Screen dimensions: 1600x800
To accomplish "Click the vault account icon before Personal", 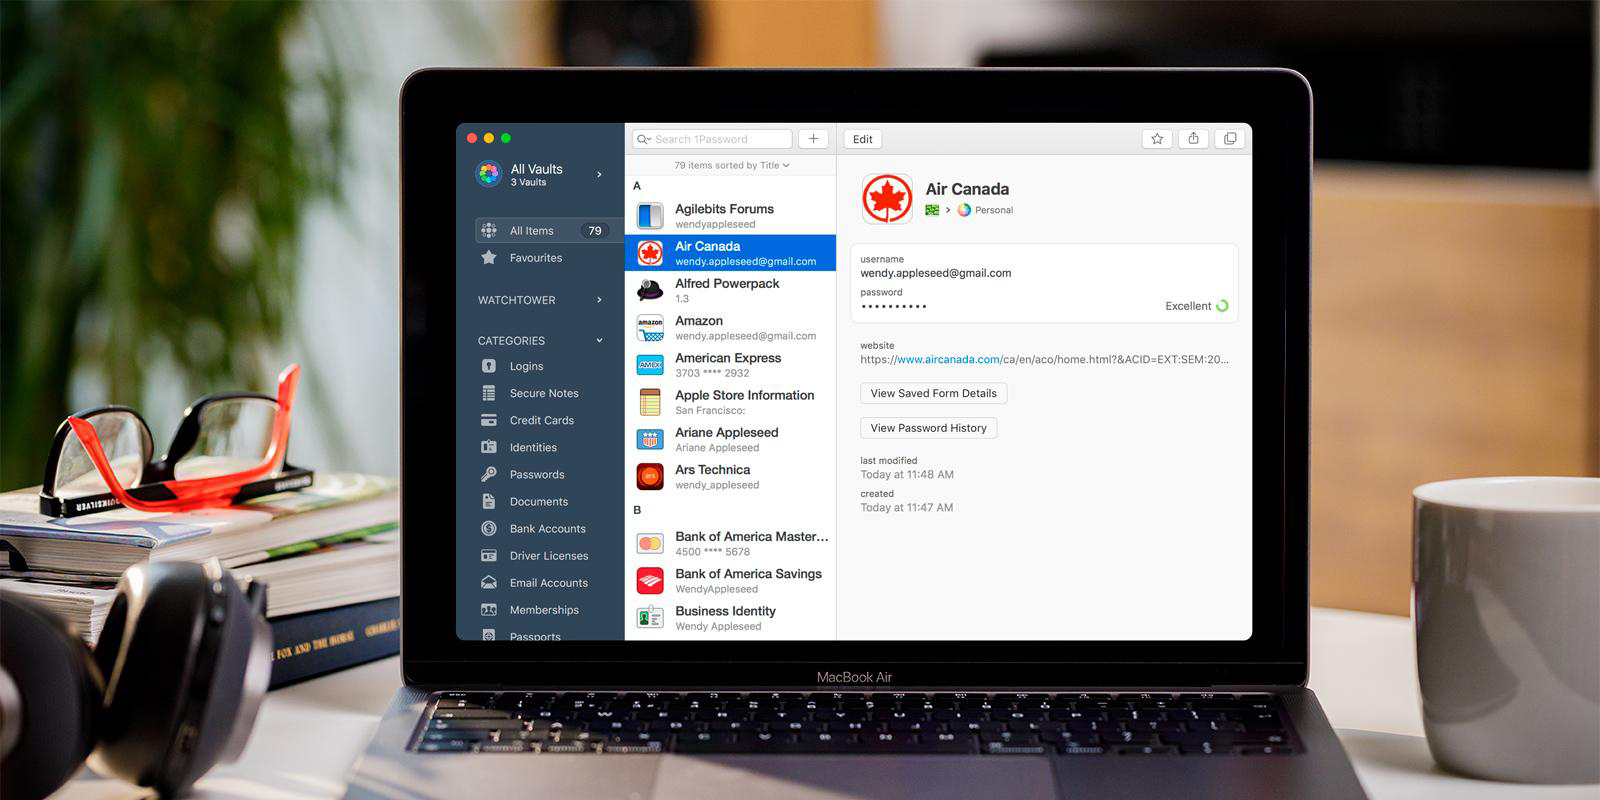I will pos(964,210).
